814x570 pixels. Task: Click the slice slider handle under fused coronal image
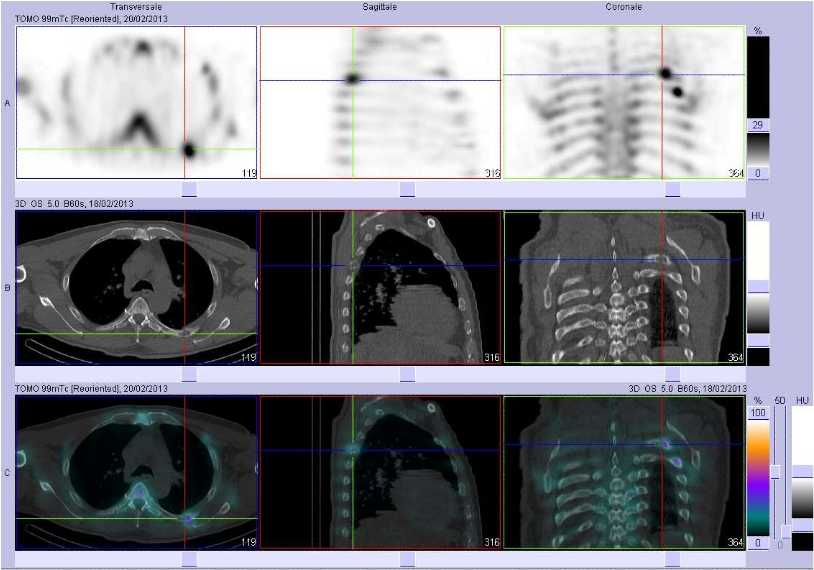tap(673, 560)
